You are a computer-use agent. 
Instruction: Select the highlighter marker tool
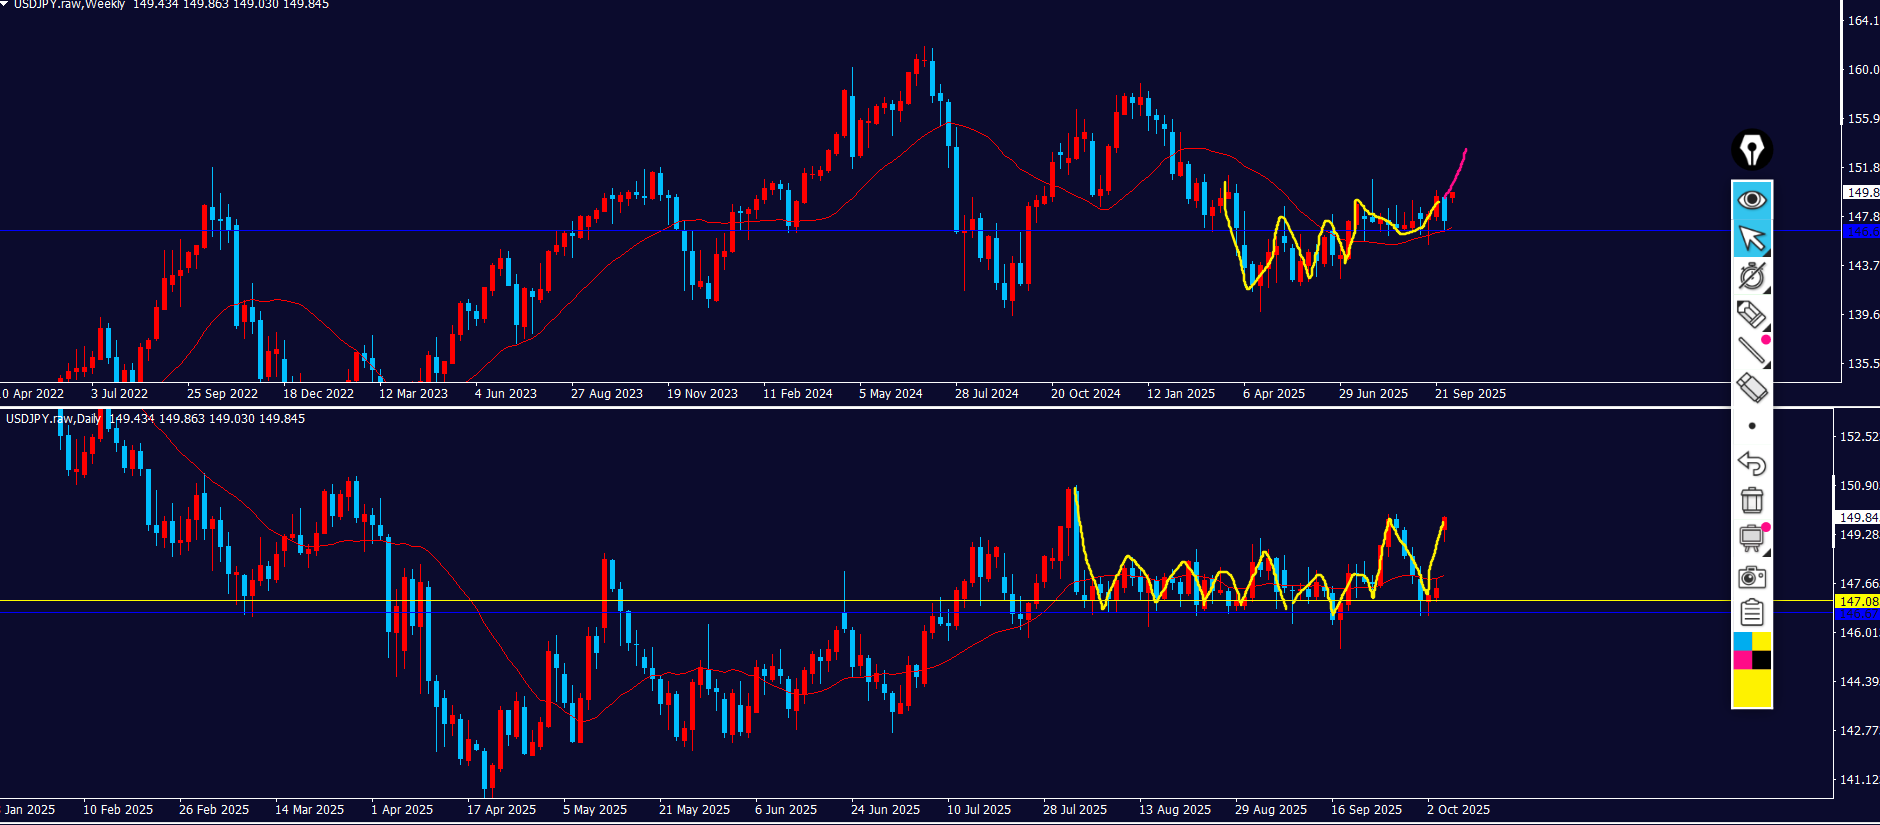[1751, 315]
